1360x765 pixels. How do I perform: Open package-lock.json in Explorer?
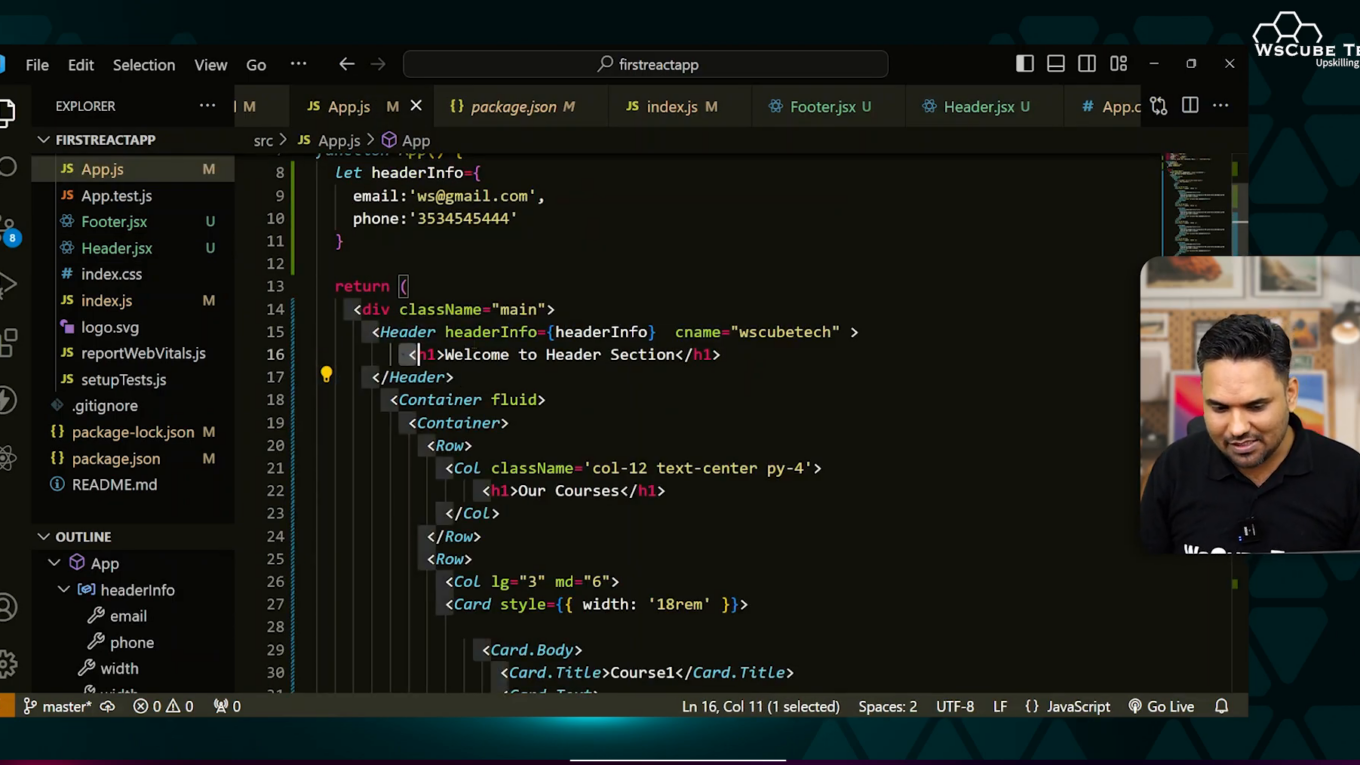click(133, 432)
